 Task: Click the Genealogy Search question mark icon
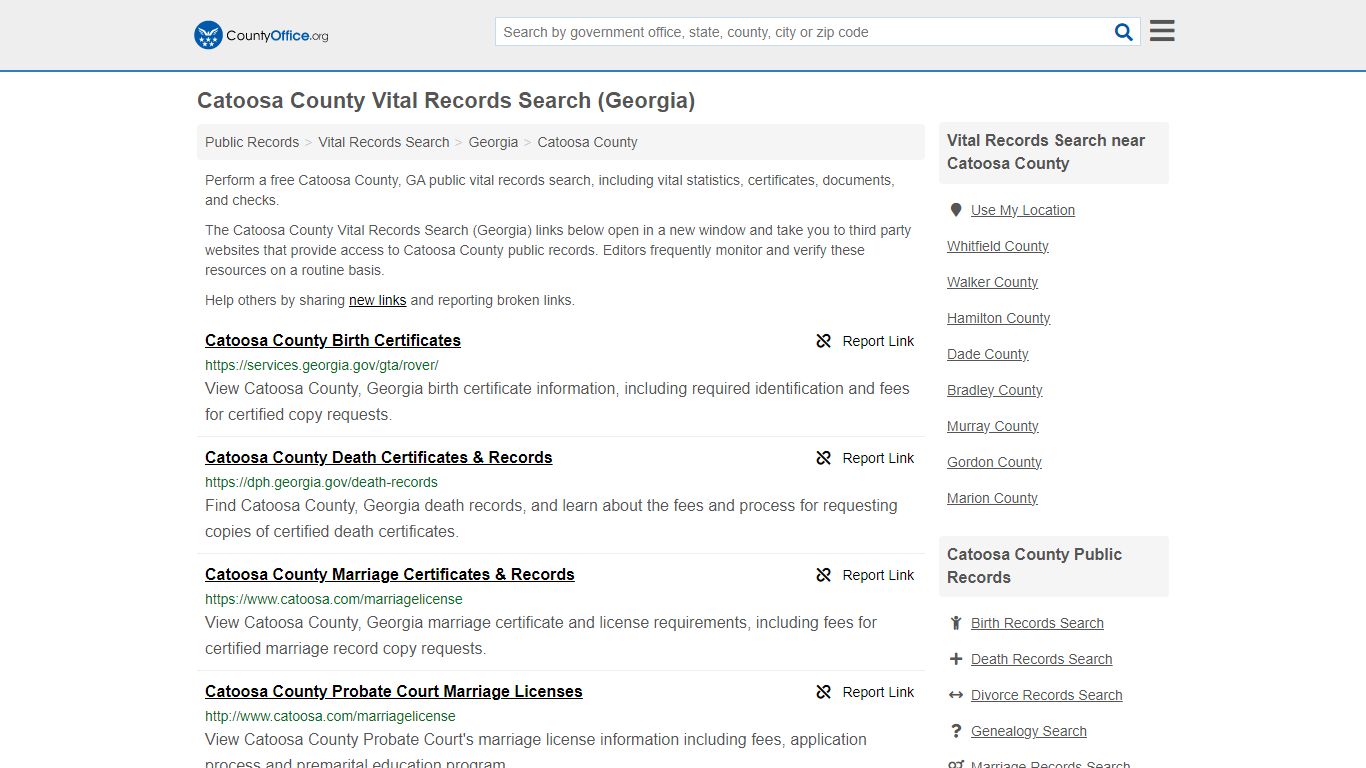[956, 731]
